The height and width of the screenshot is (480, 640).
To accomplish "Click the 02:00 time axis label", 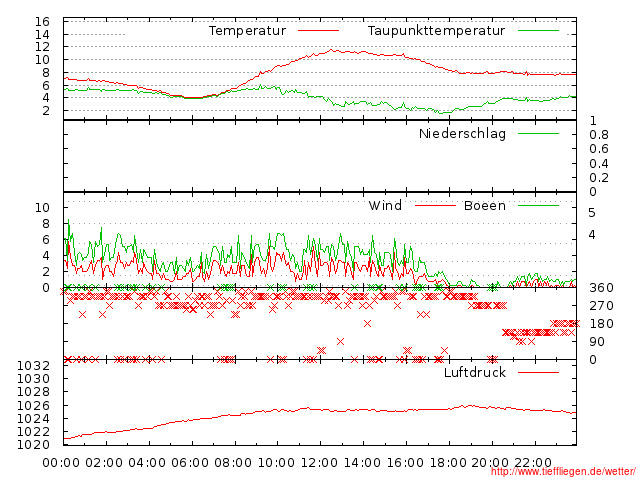I will tap(104, 463).
